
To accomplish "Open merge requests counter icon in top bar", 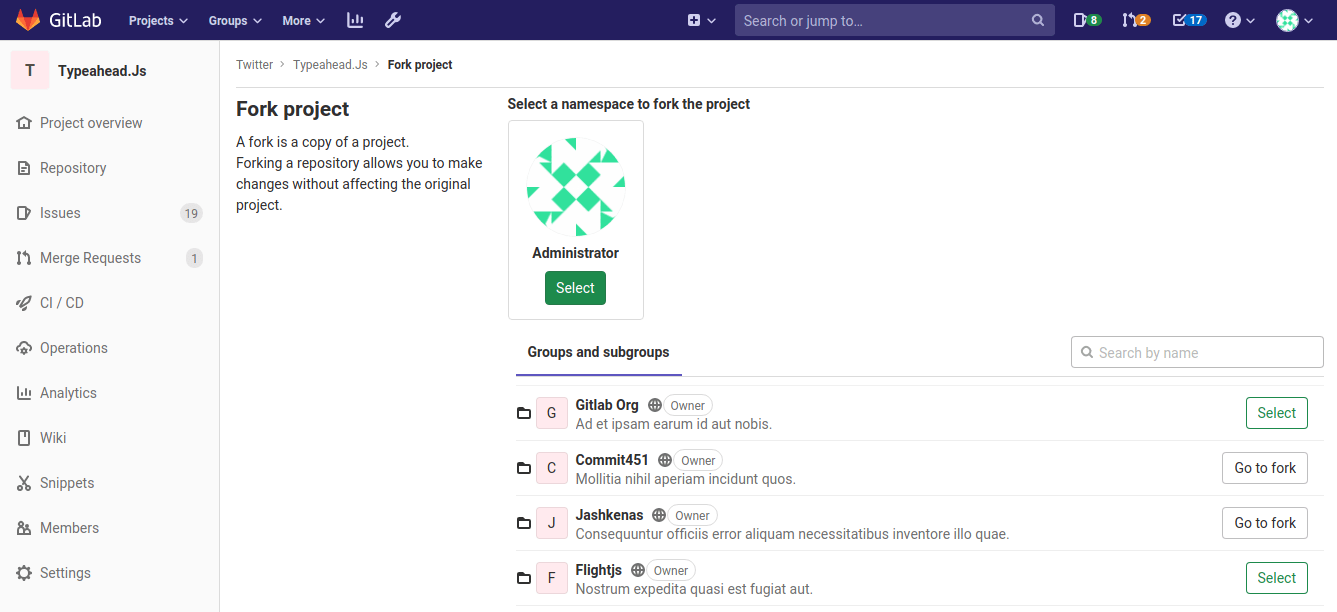I will 1136,20.
